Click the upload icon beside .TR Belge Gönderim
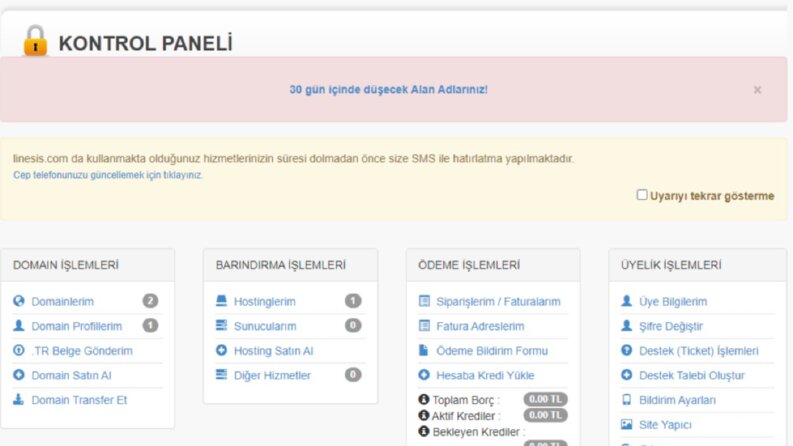Viewport: 793px width, 446px height. [x=19, y=350]
